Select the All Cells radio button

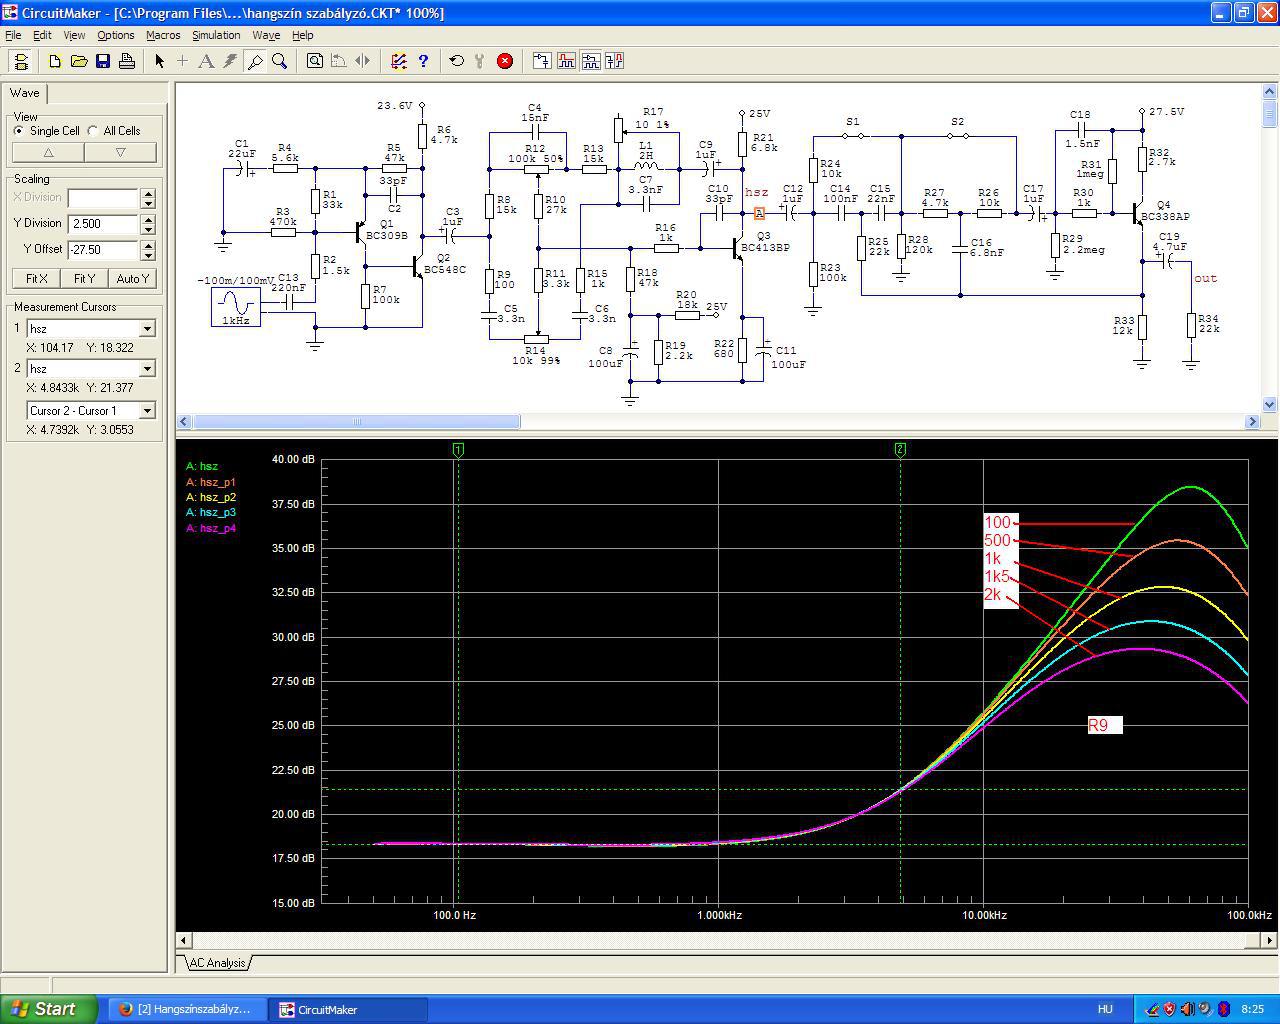click(x=93, y=131)
